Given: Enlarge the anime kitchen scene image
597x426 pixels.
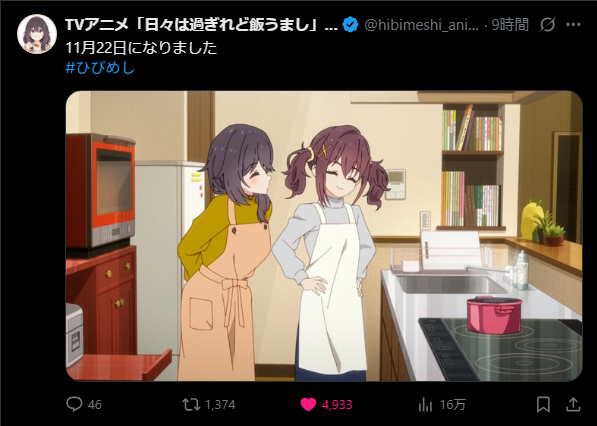Looking at the screenshot, I should click(x=324, y=236).
